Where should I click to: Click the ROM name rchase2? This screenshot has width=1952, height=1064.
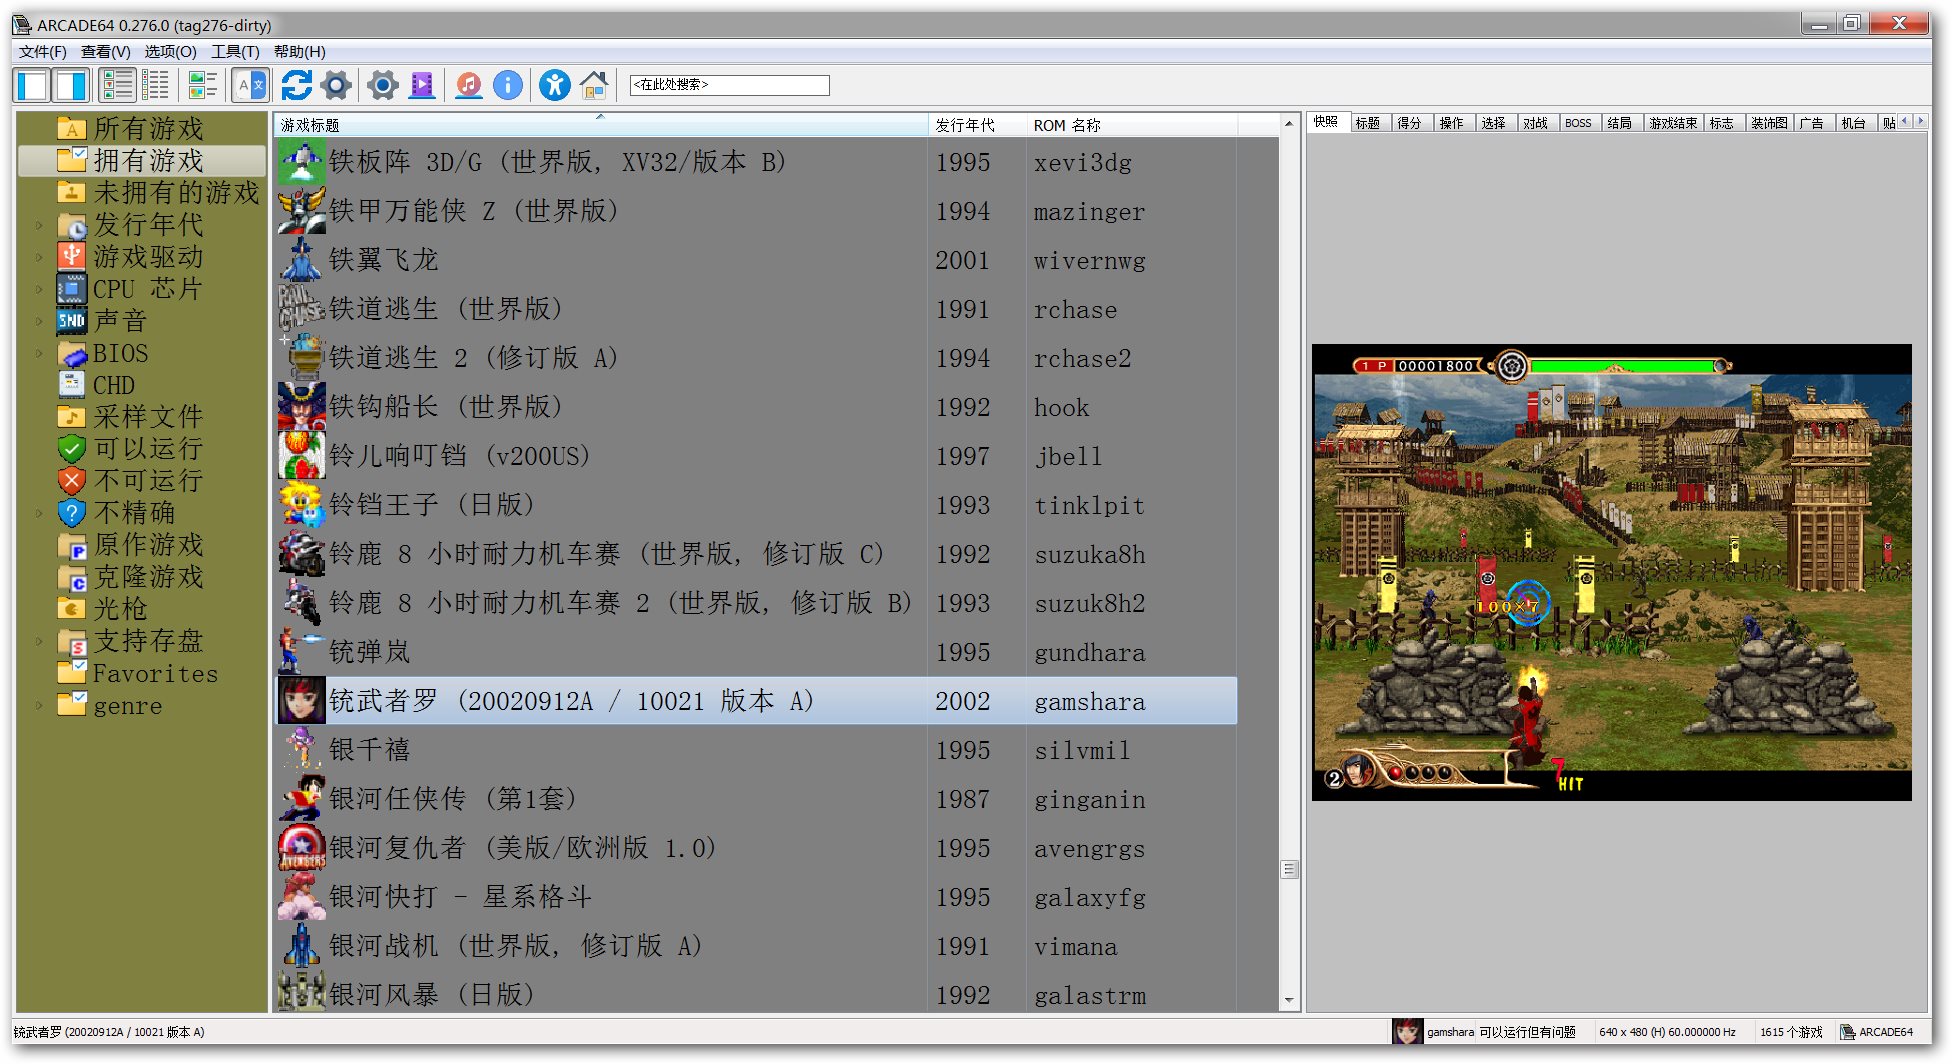click(x=1082, y=358)
